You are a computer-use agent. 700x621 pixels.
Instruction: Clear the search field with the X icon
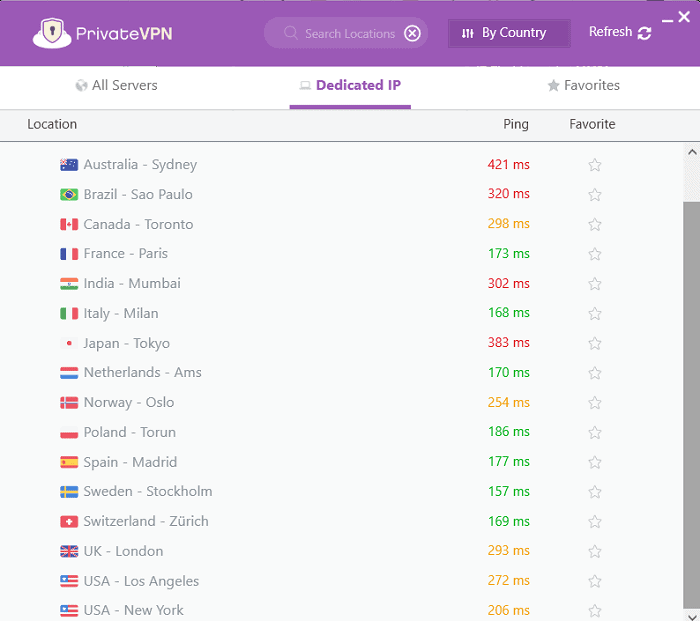(x=412, y=33)
